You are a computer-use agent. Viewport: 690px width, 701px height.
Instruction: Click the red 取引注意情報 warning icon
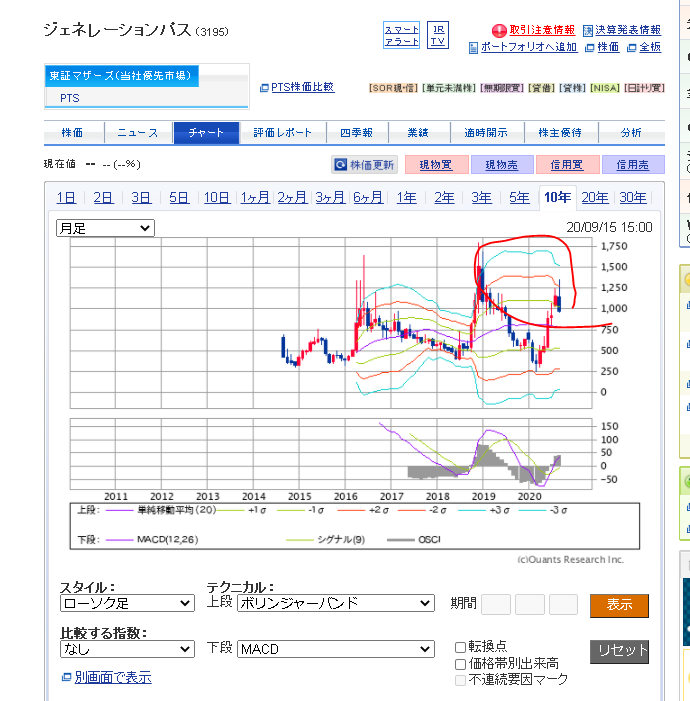499,31
